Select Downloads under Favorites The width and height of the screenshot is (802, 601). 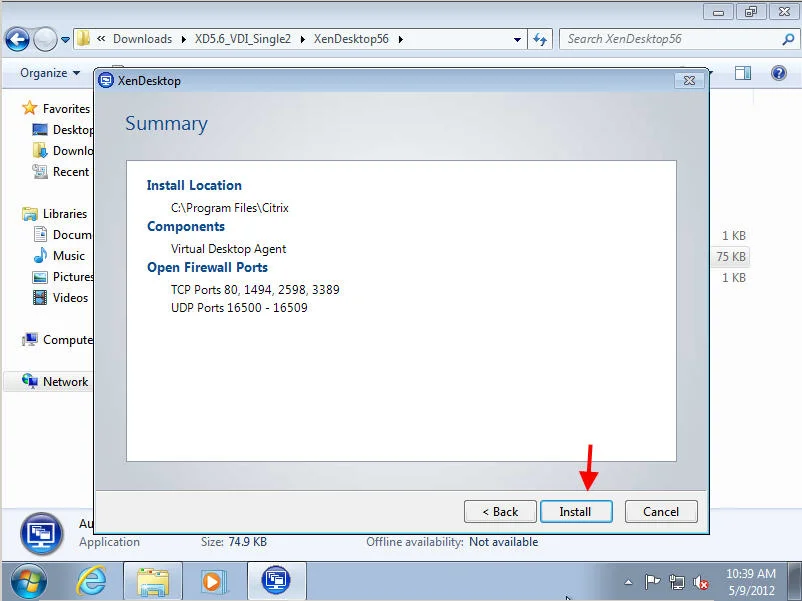(73, 150)
